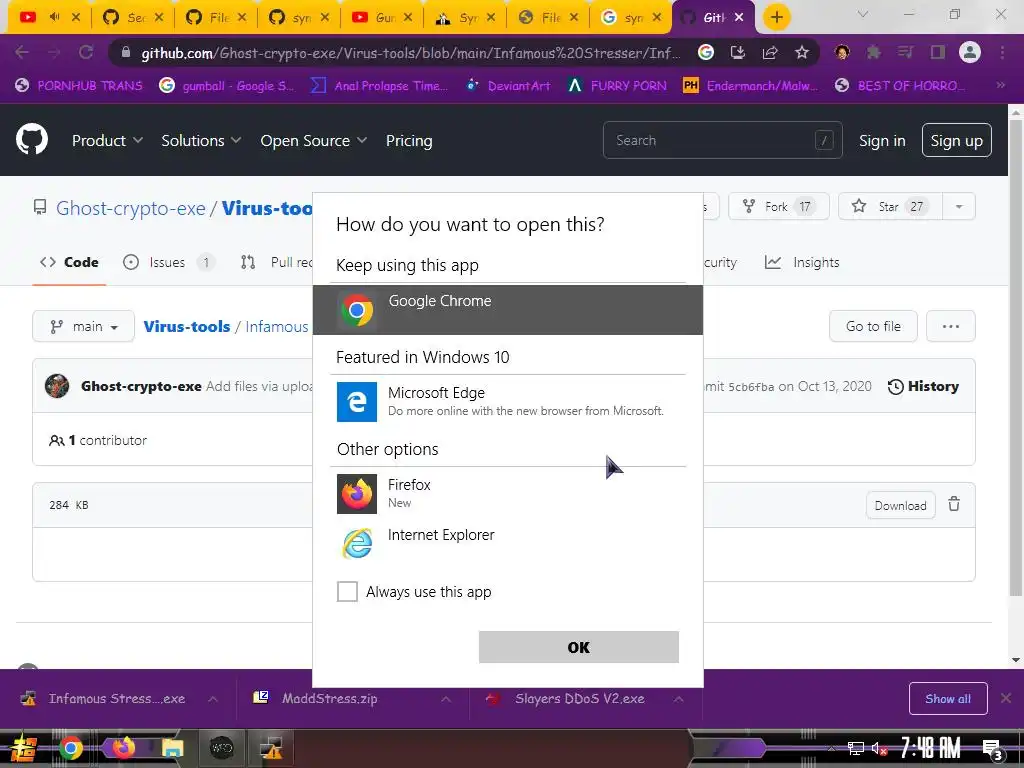Bookmark this page with the star icon

tap(802, 52)
